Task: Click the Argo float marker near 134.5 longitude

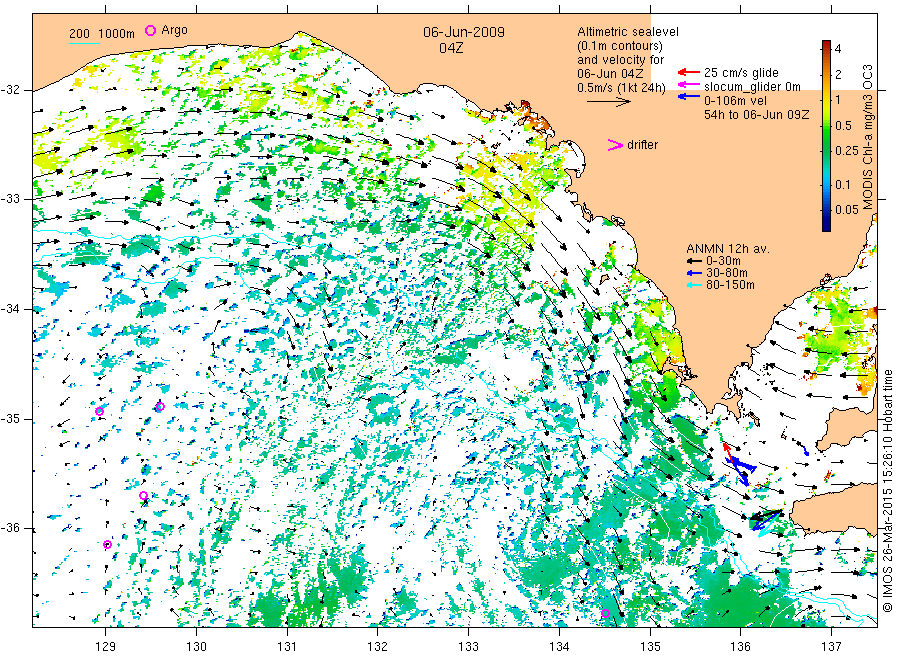Action: pos(605,614)
